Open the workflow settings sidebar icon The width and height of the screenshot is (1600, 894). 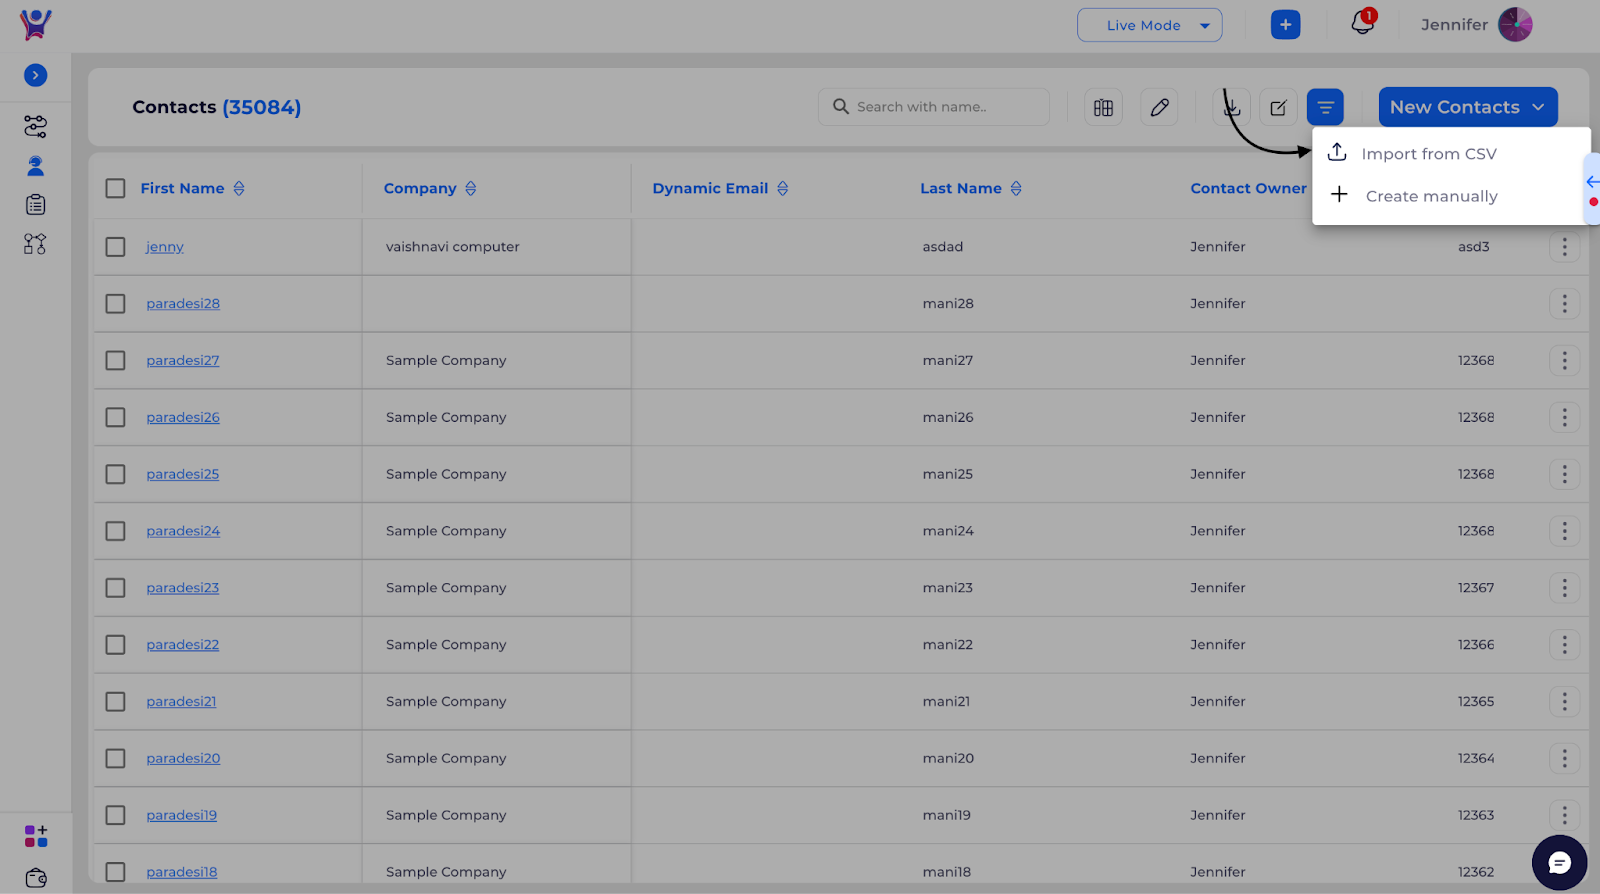(35, 126)
